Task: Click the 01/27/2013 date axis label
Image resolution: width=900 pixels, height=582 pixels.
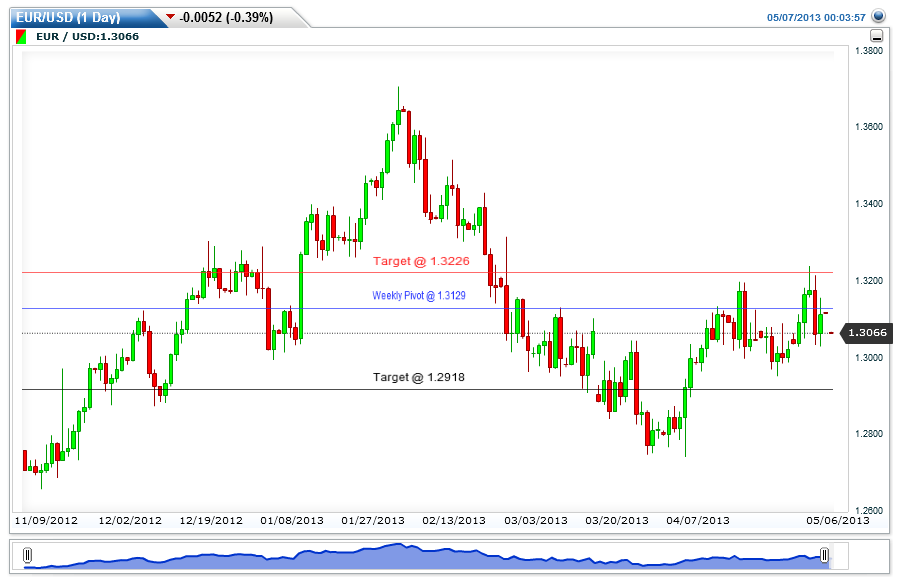Action: pyautogui.click(x=373, y=521)
